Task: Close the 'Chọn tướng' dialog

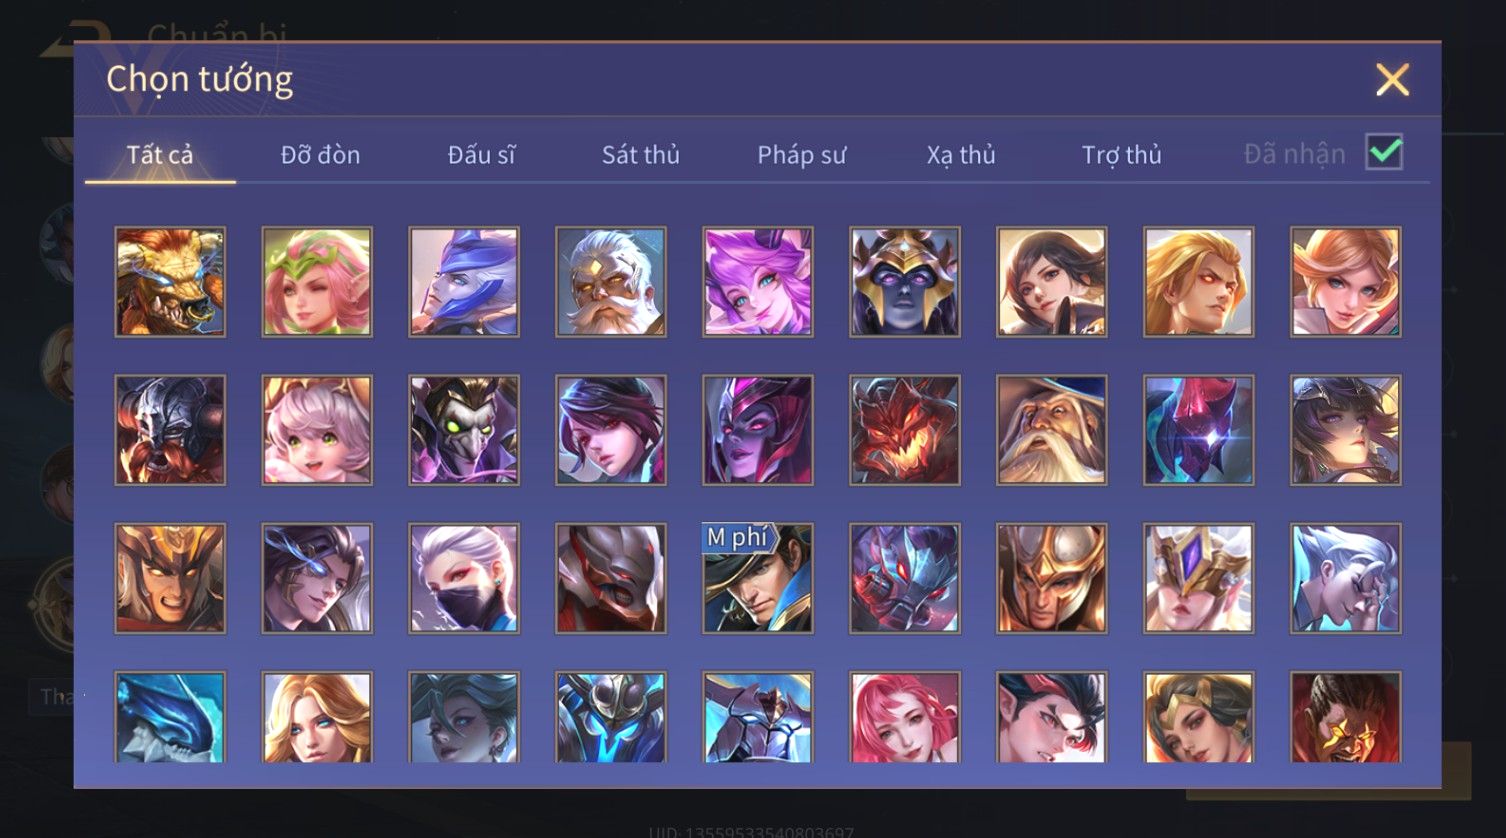Action: (x=1392, y=79)
